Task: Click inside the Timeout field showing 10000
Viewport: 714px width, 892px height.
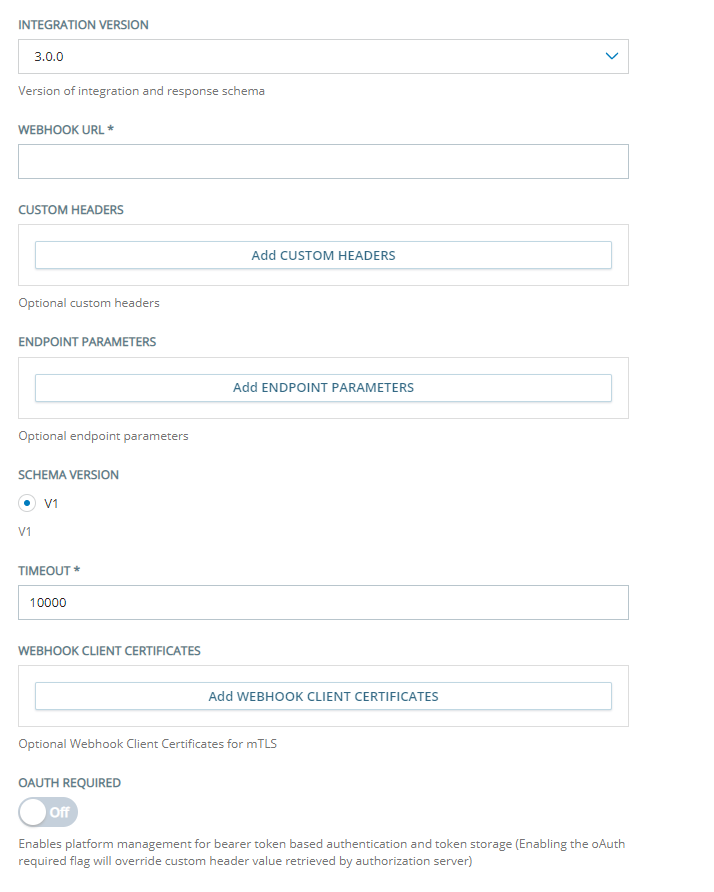Action: (322, 602)
